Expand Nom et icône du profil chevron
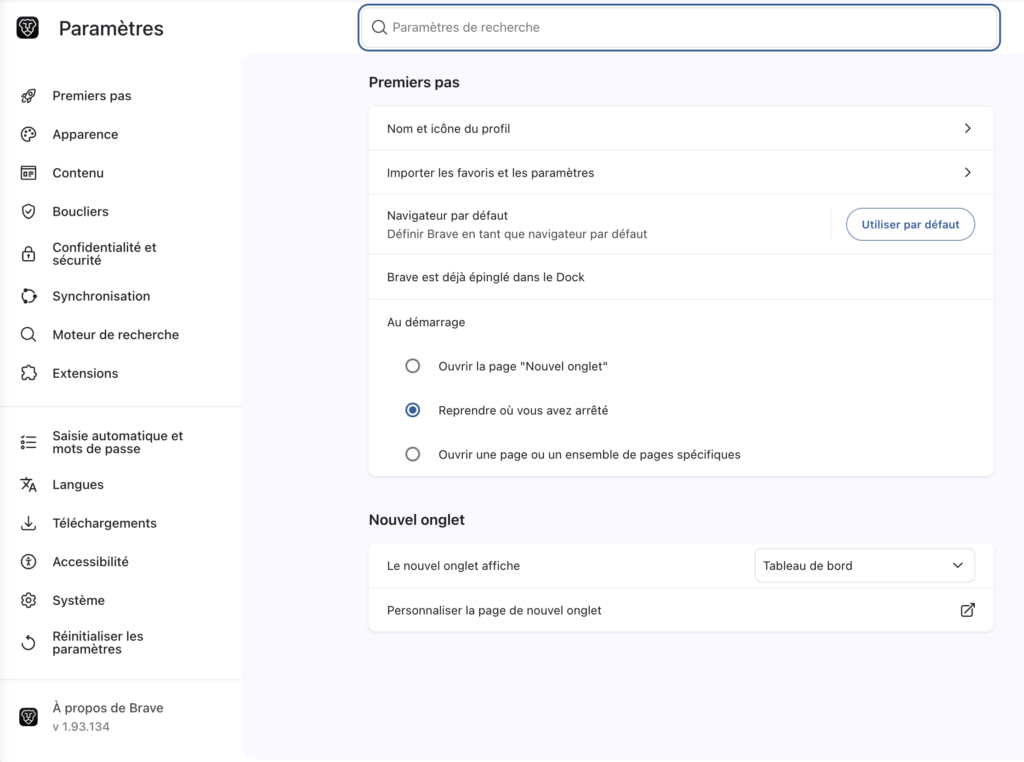 tap(967, 129)
